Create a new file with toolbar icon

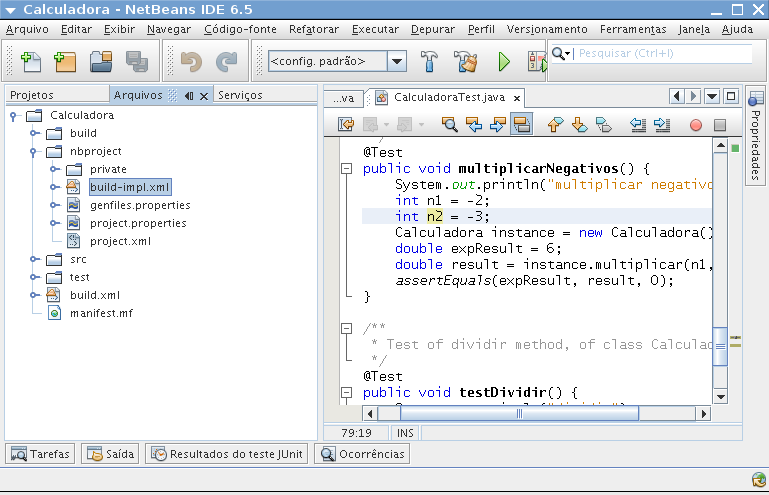[31, 62]
